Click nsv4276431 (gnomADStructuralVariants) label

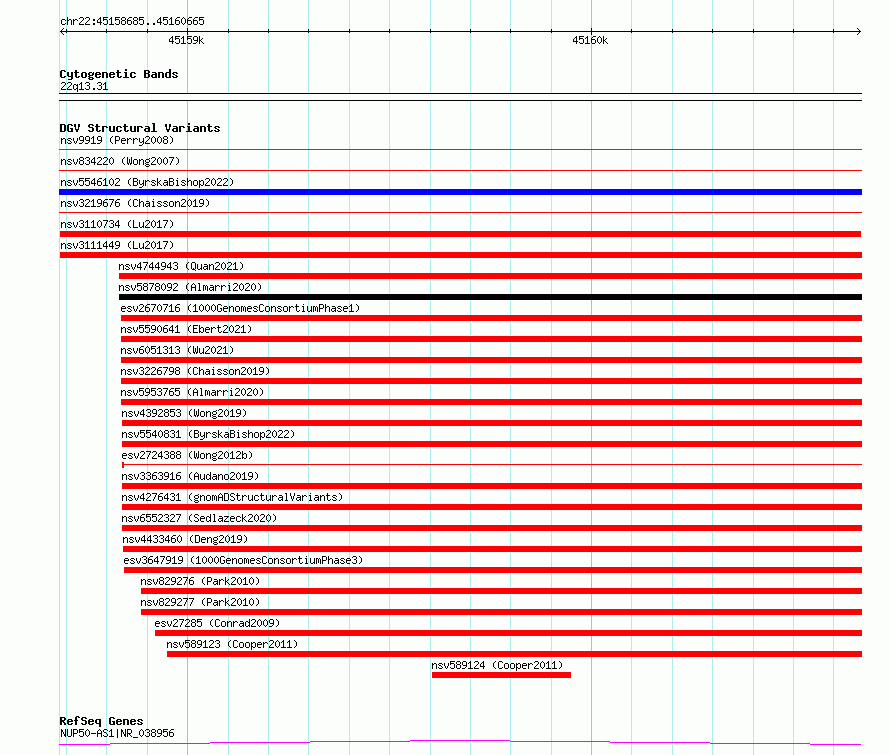coord(232,497)
